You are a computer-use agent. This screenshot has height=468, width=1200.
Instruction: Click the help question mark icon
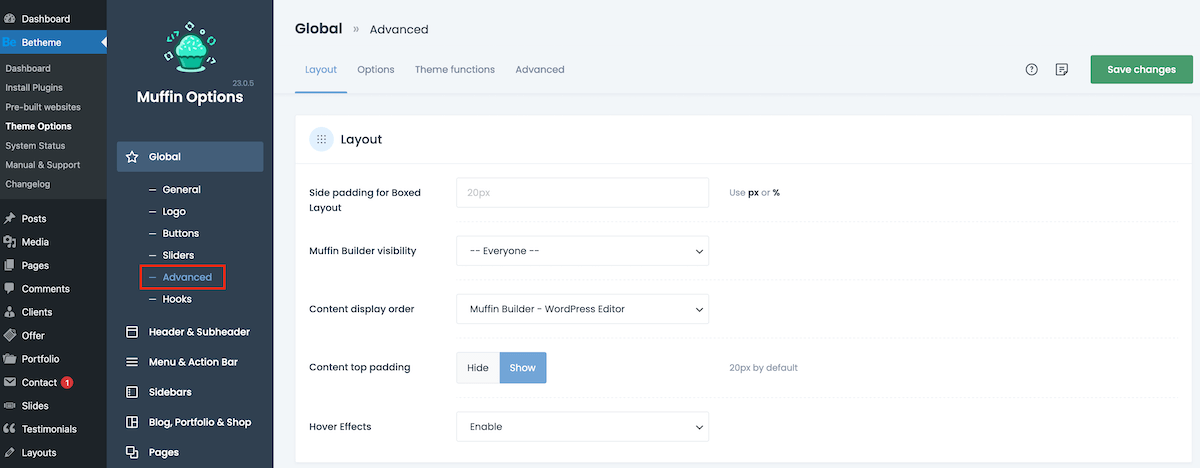pos(1031,69)
